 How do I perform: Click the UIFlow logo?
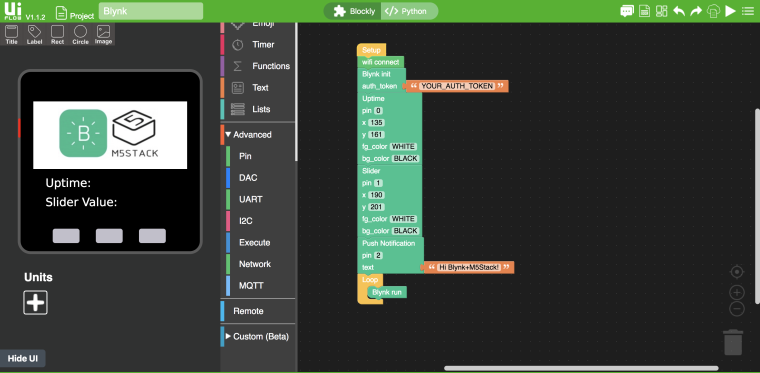tap(13, 11)
